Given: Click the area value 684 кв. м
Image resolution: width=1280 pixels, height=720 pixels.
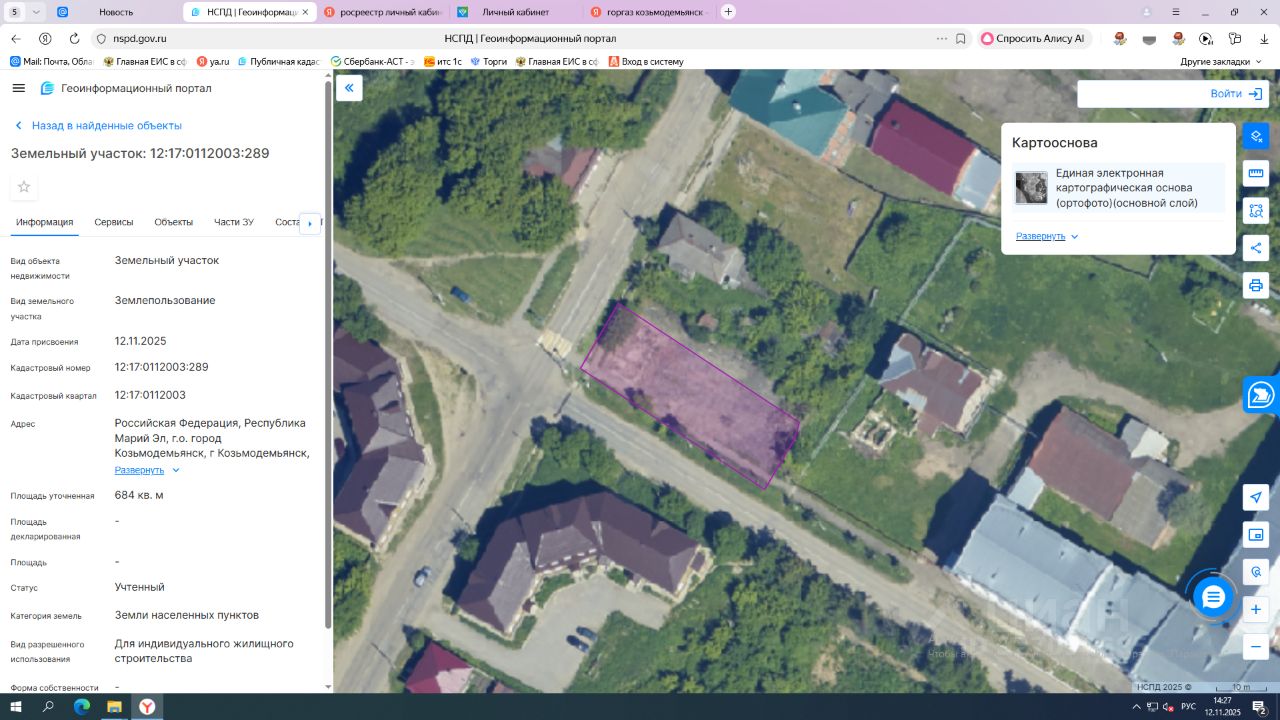Looking at the screenshot, I should tap(139, 495).
